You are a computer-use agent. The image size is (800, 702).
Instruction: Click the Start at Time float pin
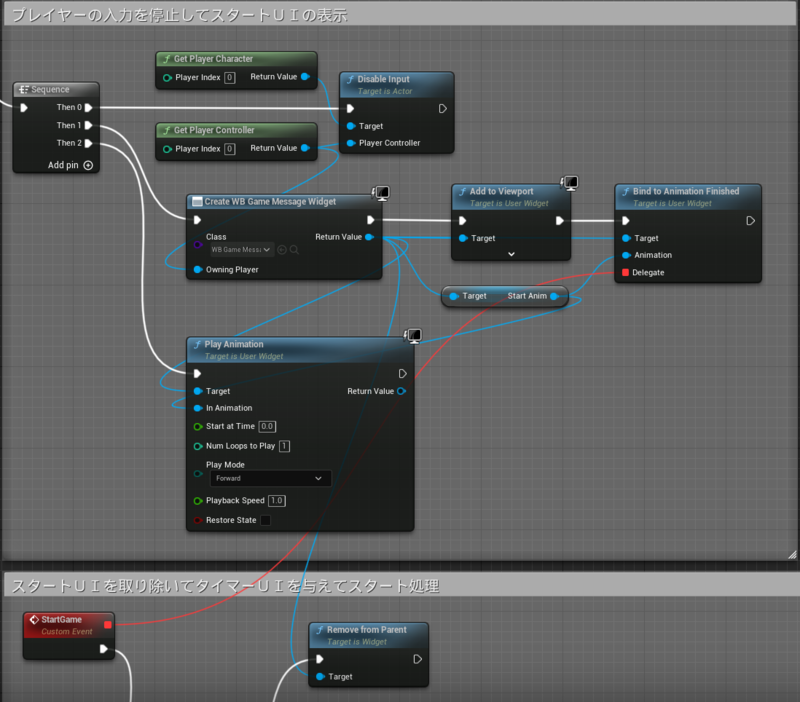coord(198,427)
